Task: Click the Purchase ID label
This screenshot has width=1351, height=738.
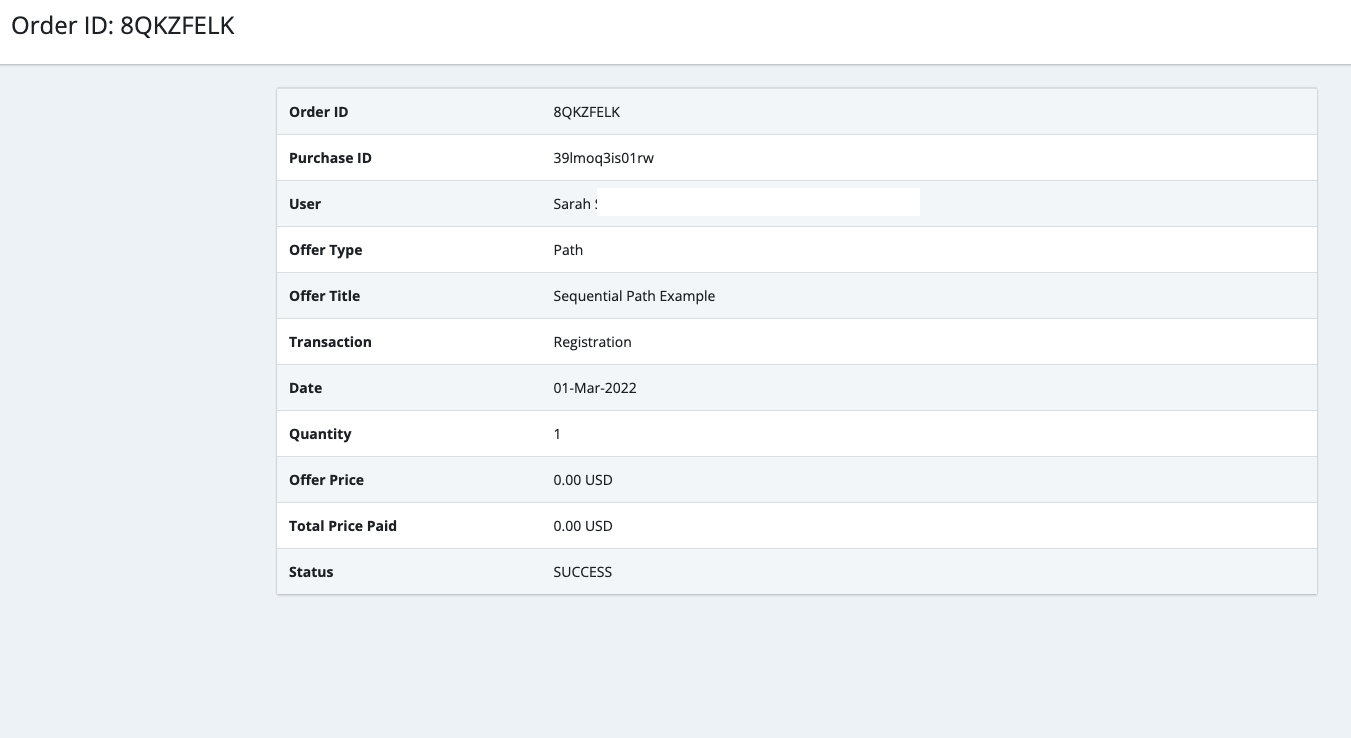Action: point(330,158)
